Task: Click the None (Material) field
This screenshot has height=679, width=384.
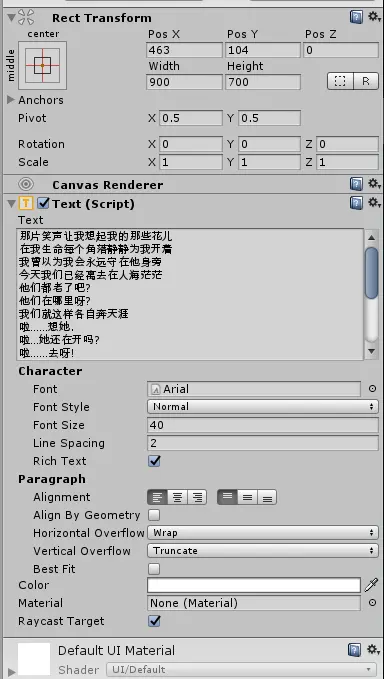Action: 254,603
